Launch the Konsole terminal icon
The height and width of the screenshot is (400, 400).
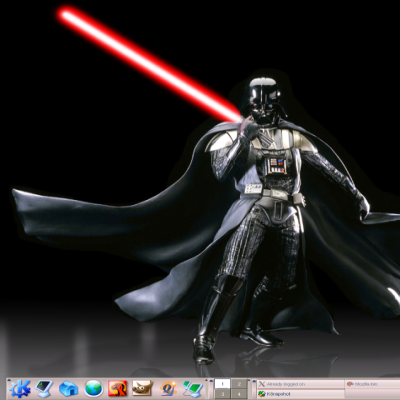(x=44, y=389)
